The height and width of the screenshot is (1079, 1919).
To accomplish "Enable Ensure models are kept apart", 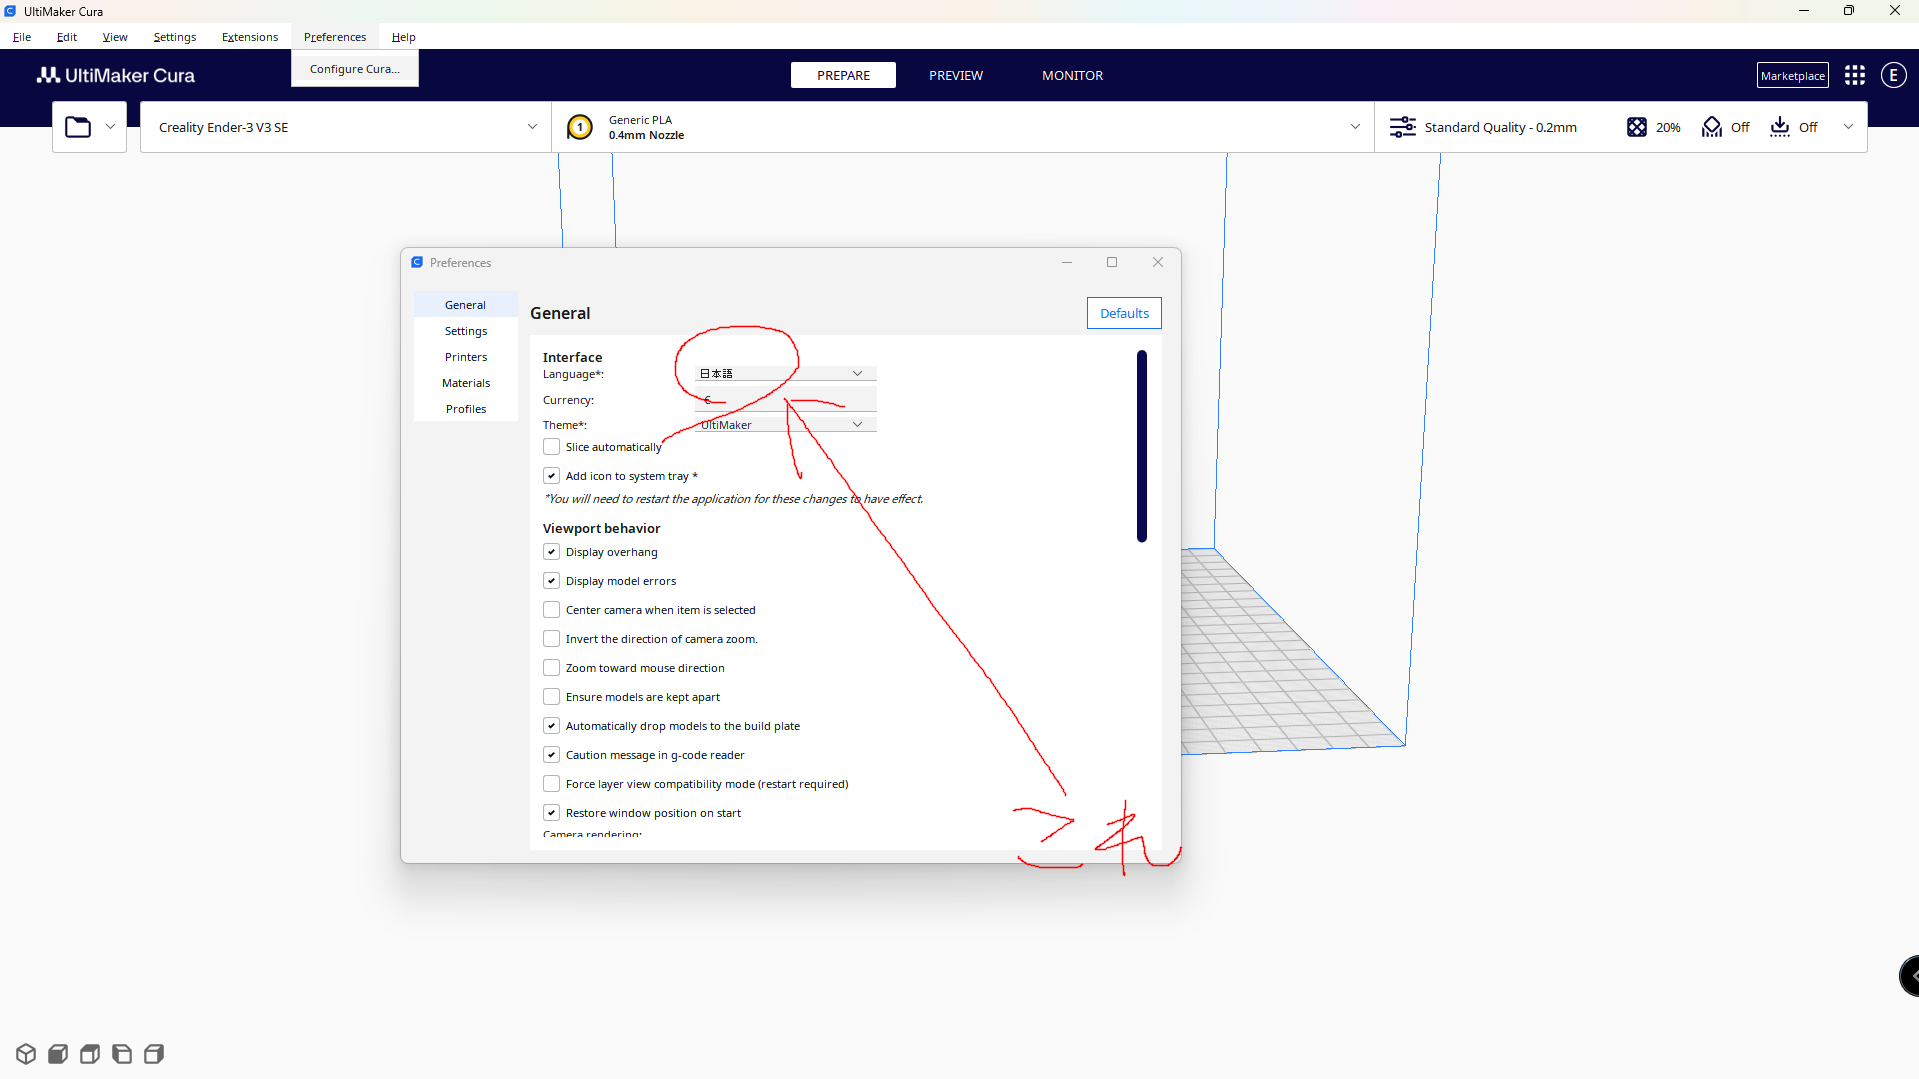I will click(552, 697).
